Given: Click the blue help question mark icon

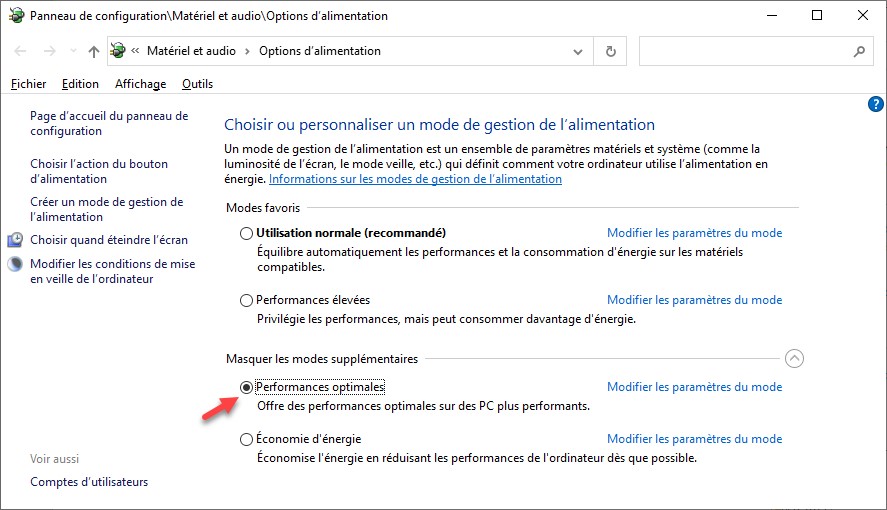Looking at the screenshot, I should [x=876, y=104].
